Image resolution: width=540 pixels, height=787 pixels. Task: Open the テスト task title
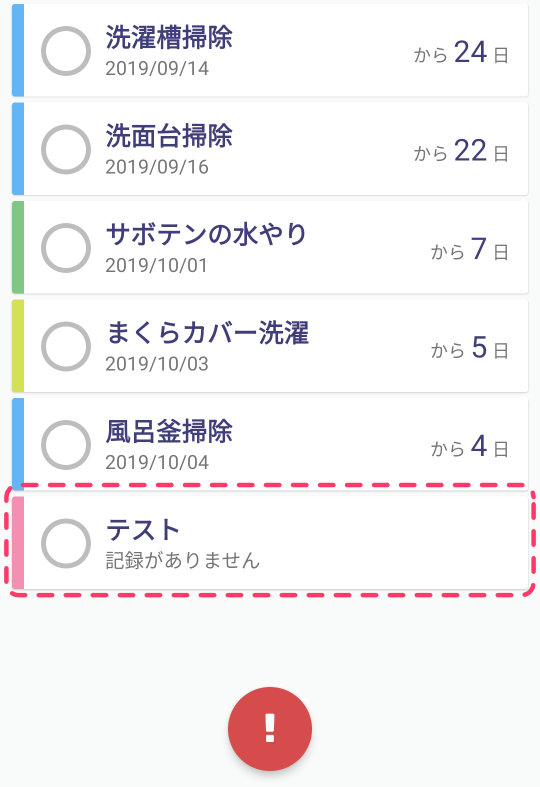(143, 530)
